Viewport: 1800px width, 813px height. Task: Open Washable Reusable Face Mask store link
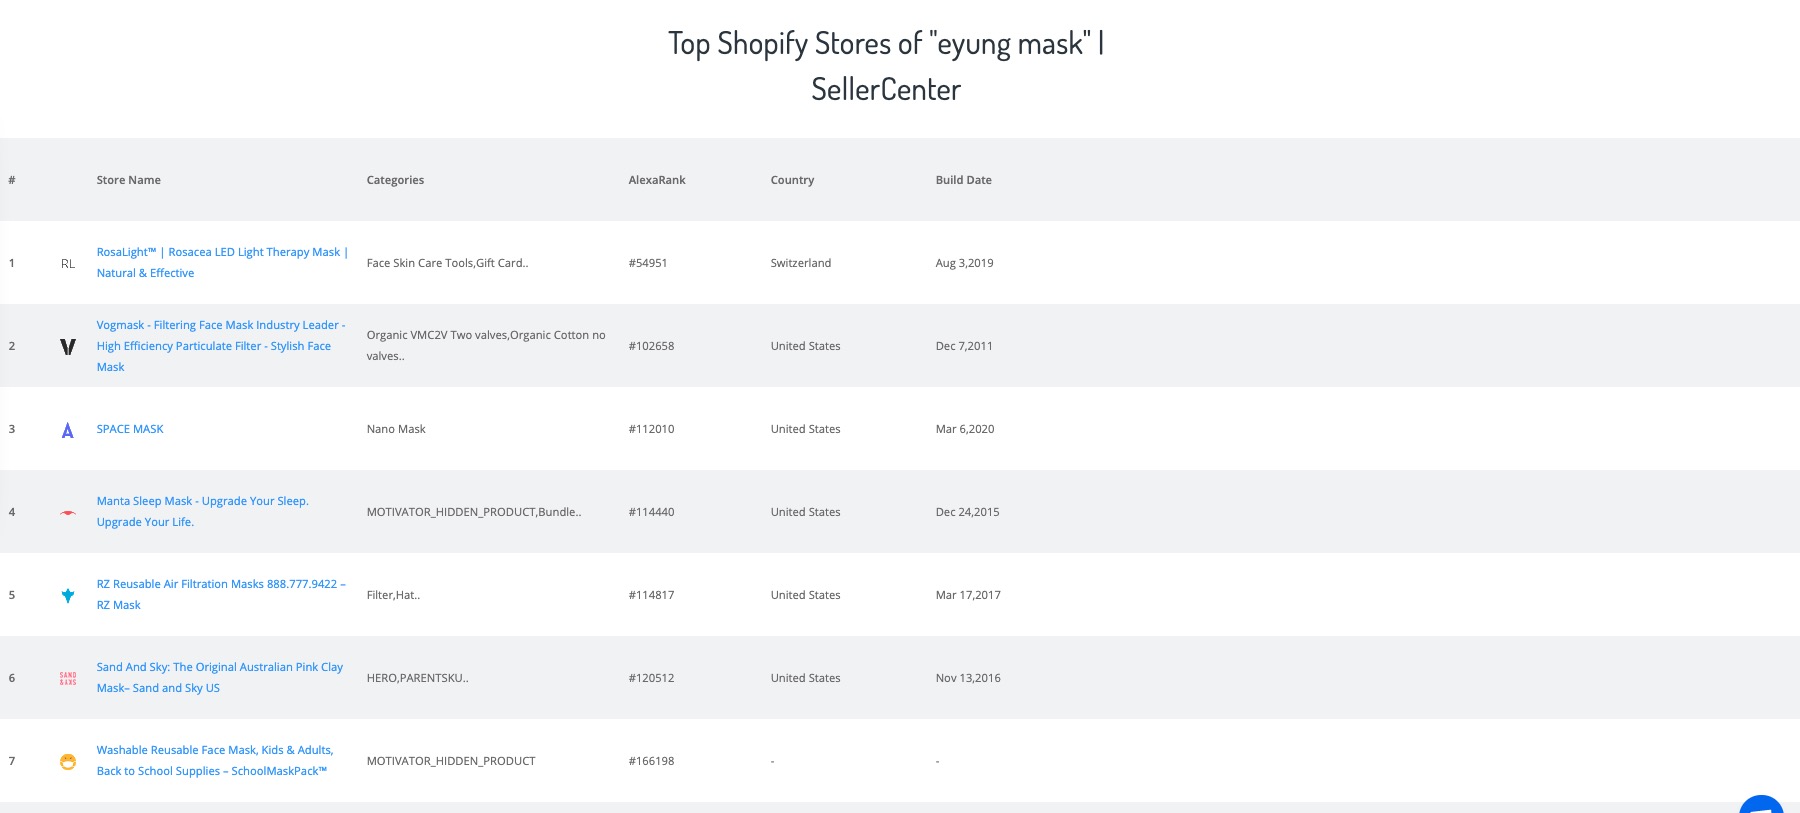tap(214, 751)
